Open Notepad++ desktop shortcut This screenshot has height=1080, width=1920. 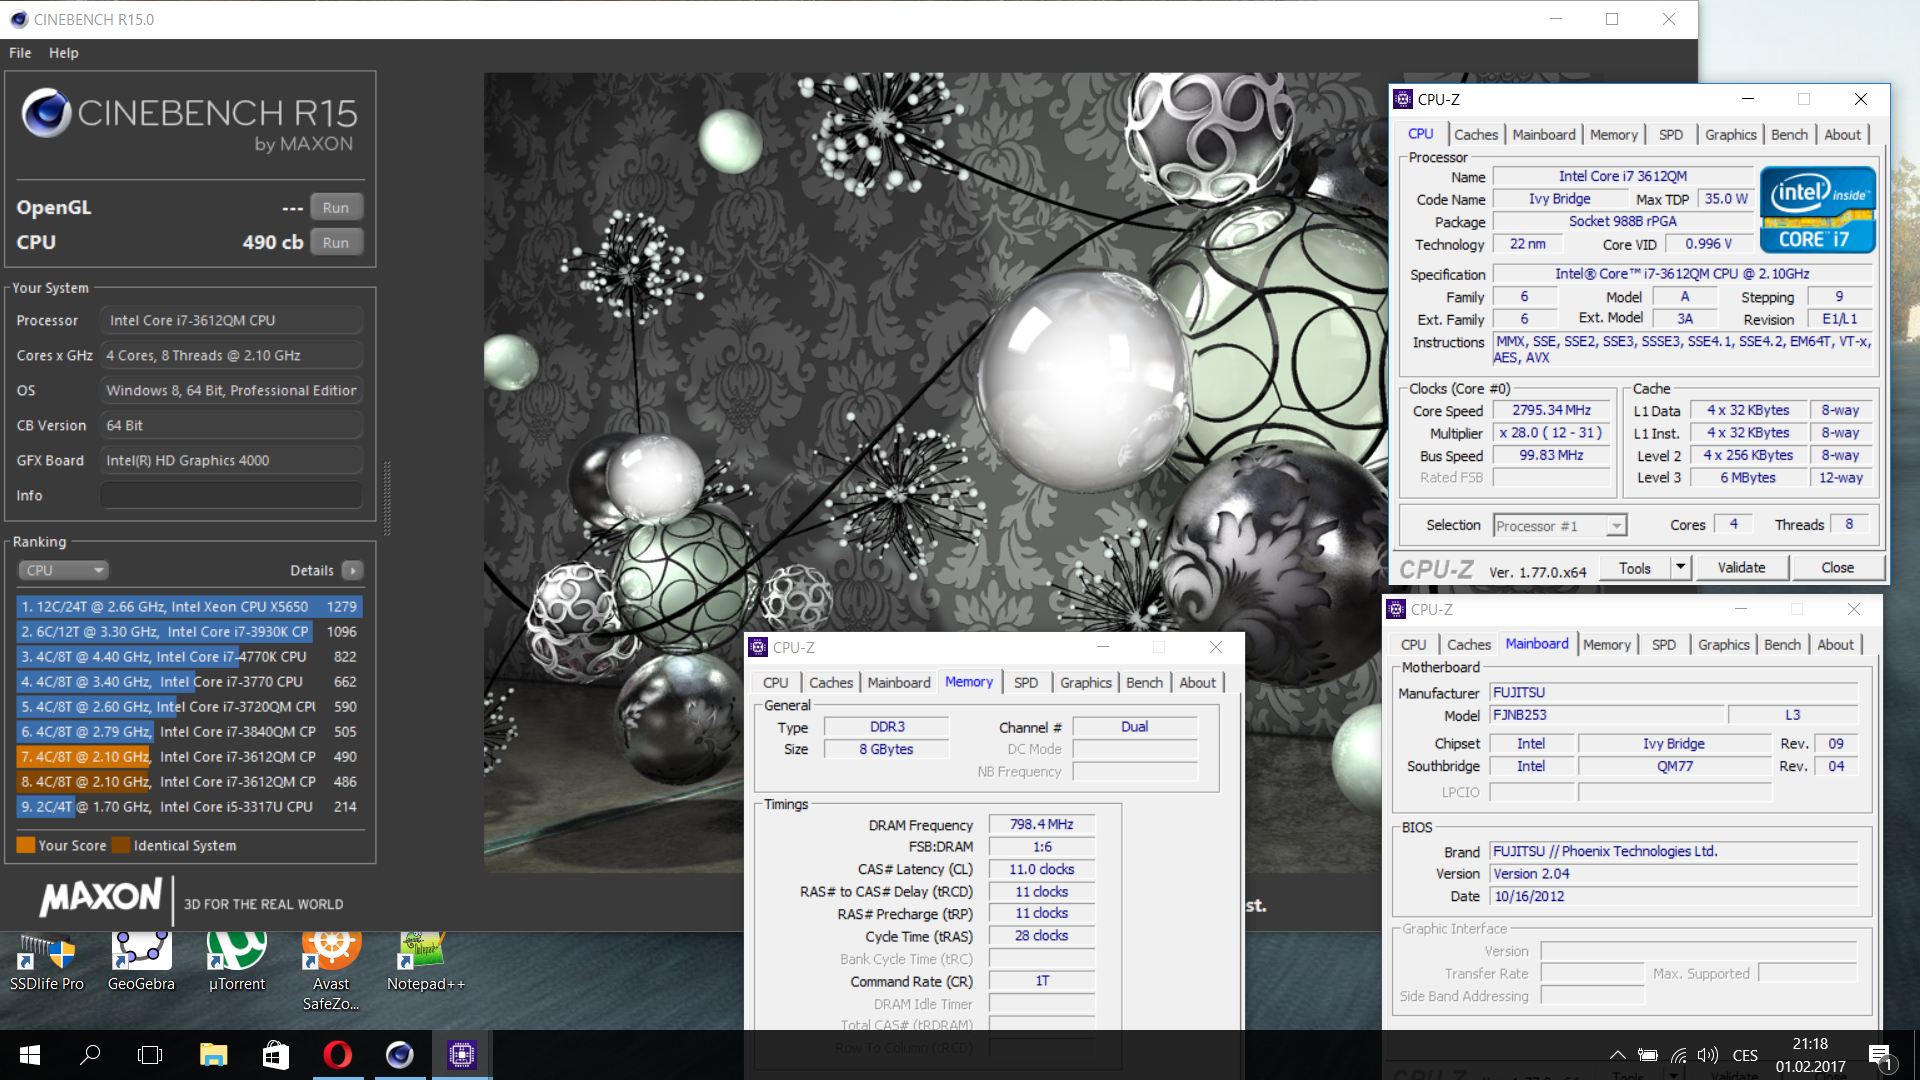[425, 962]
